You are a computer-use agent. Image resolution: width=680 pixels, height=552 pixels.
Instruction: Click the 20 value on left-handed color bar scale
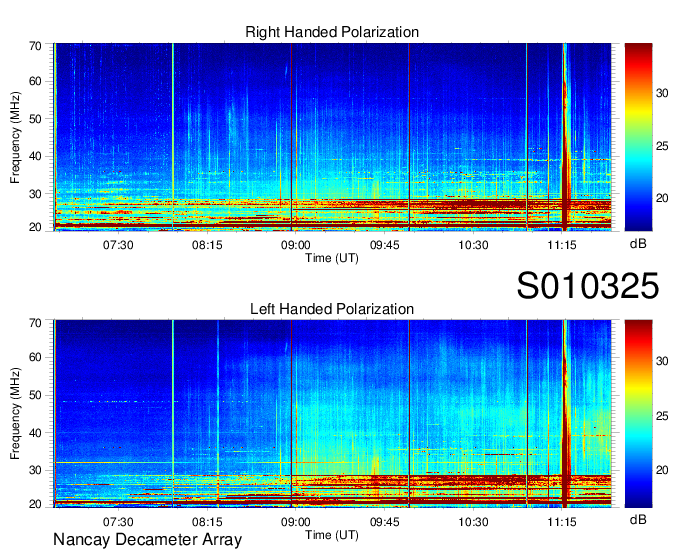tap(662, 470)
